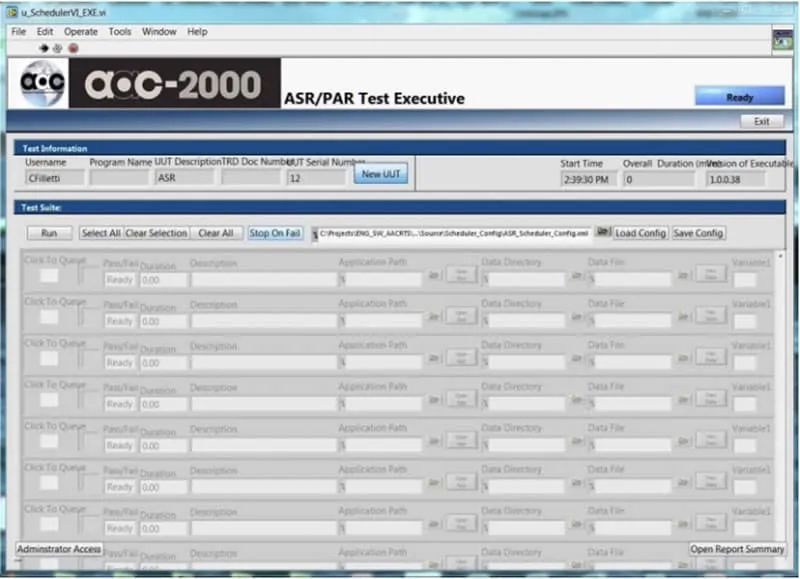Image resolution: width=800 pixels, height=579 pixels.
Task: Click the Test Information section header
Action: [399, 148]
